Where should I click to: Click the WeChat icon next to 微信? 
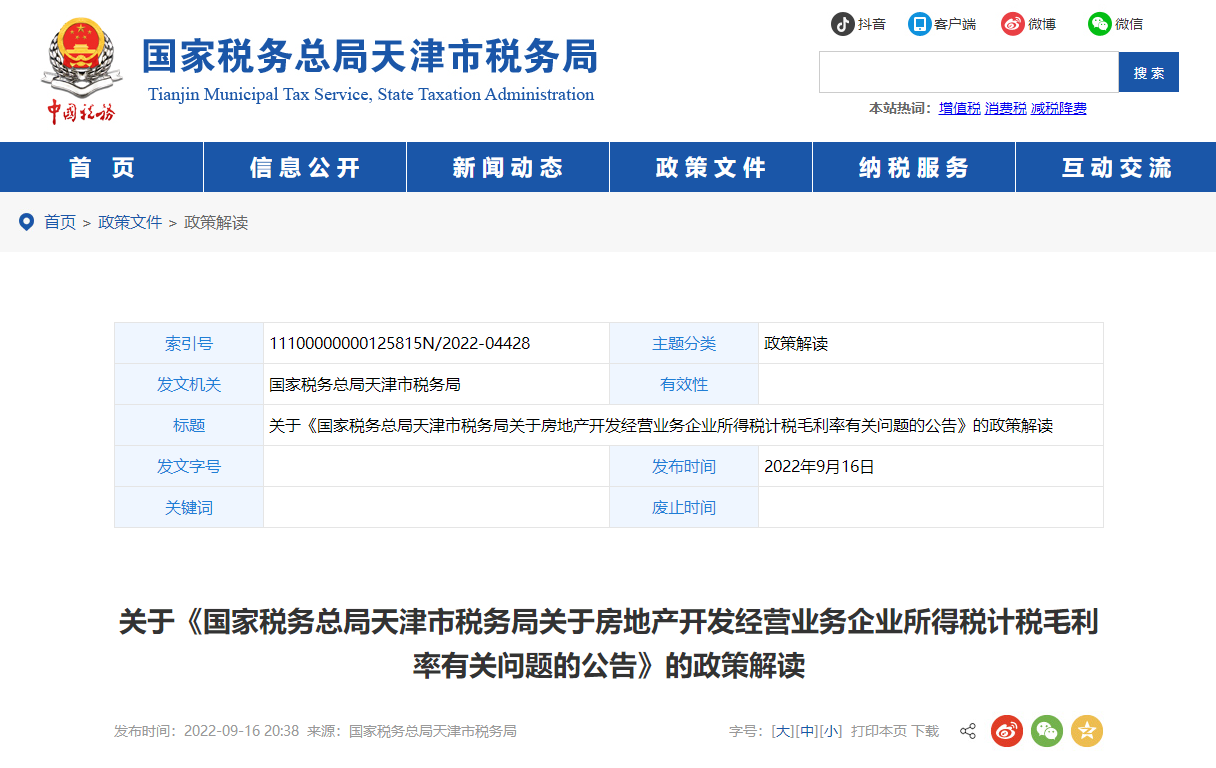tap(1097, 23)
